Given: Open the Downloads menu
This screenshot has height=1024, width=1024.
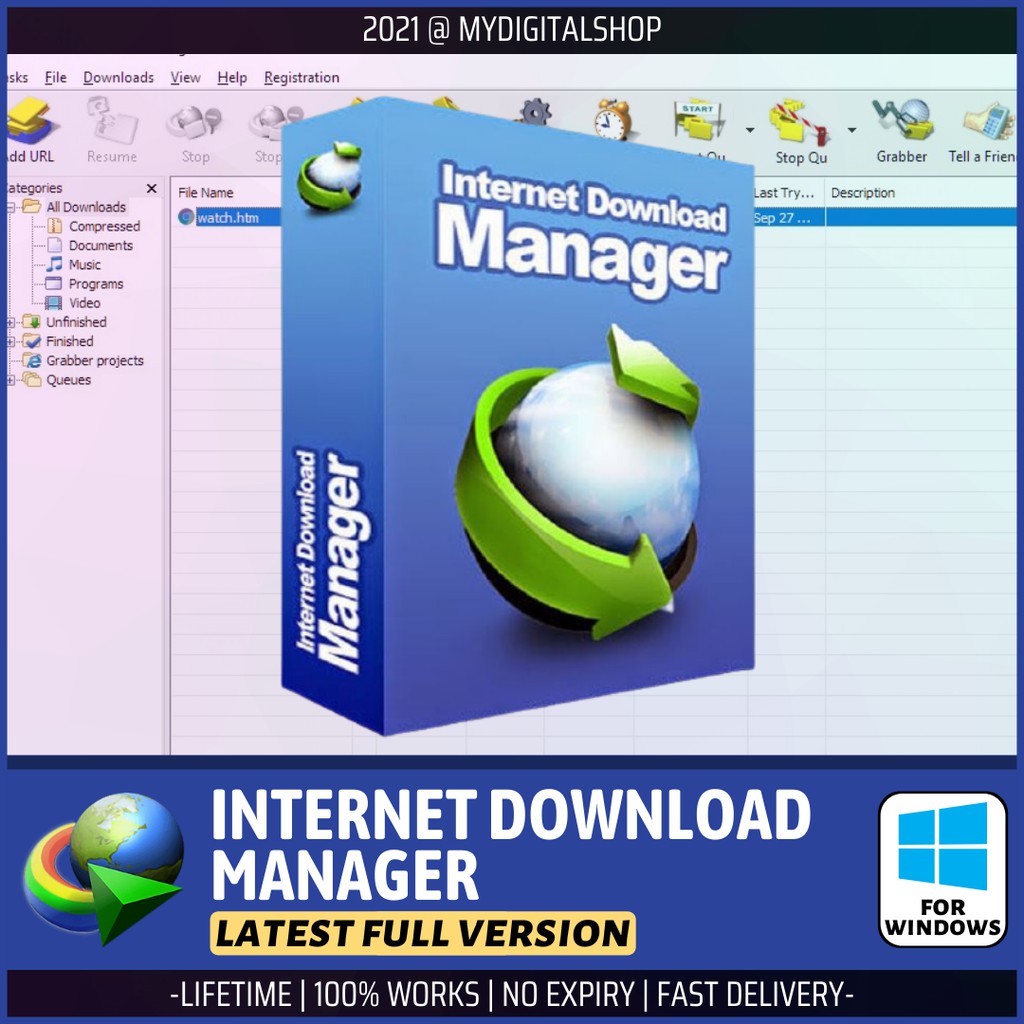Looking at the screenshot, I should (x=118, y=77).
